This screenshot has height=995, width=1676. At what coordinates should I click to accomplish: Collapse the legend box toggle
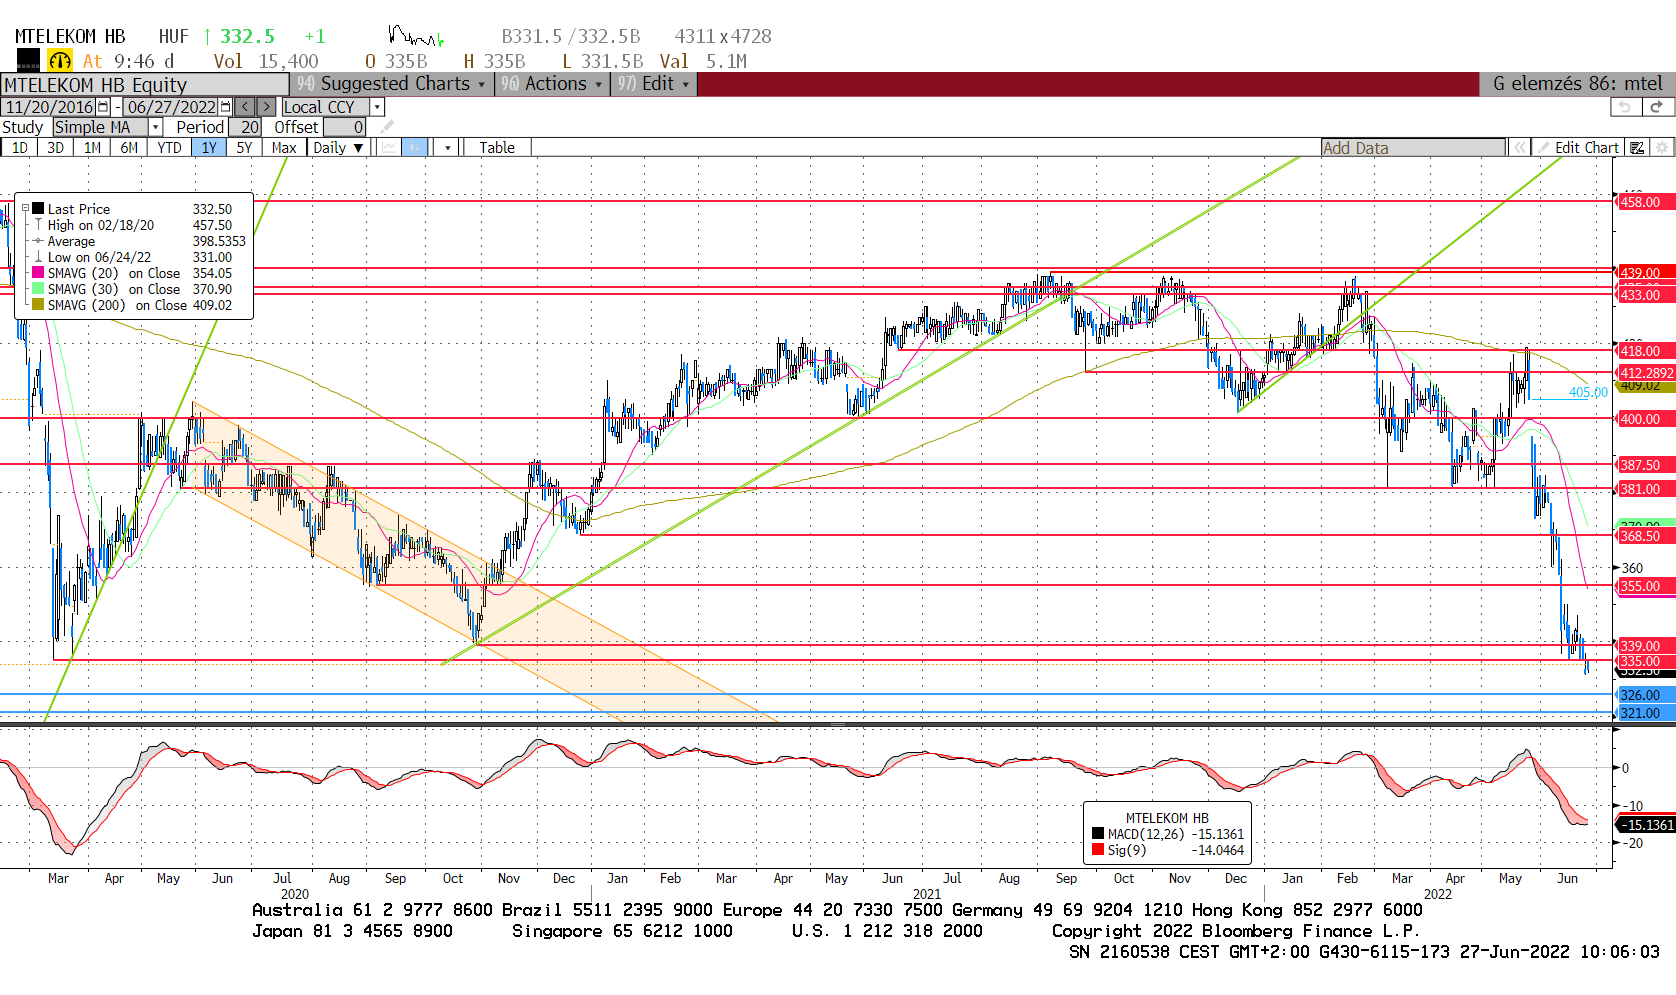[x=26, y=209]
